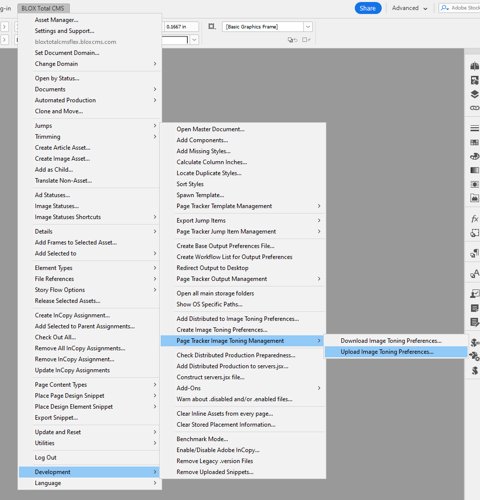This screenshot has height=500, width=480.
Task: Choose Open Master Document
Action: pyautogui.click(x=243, y=129)
